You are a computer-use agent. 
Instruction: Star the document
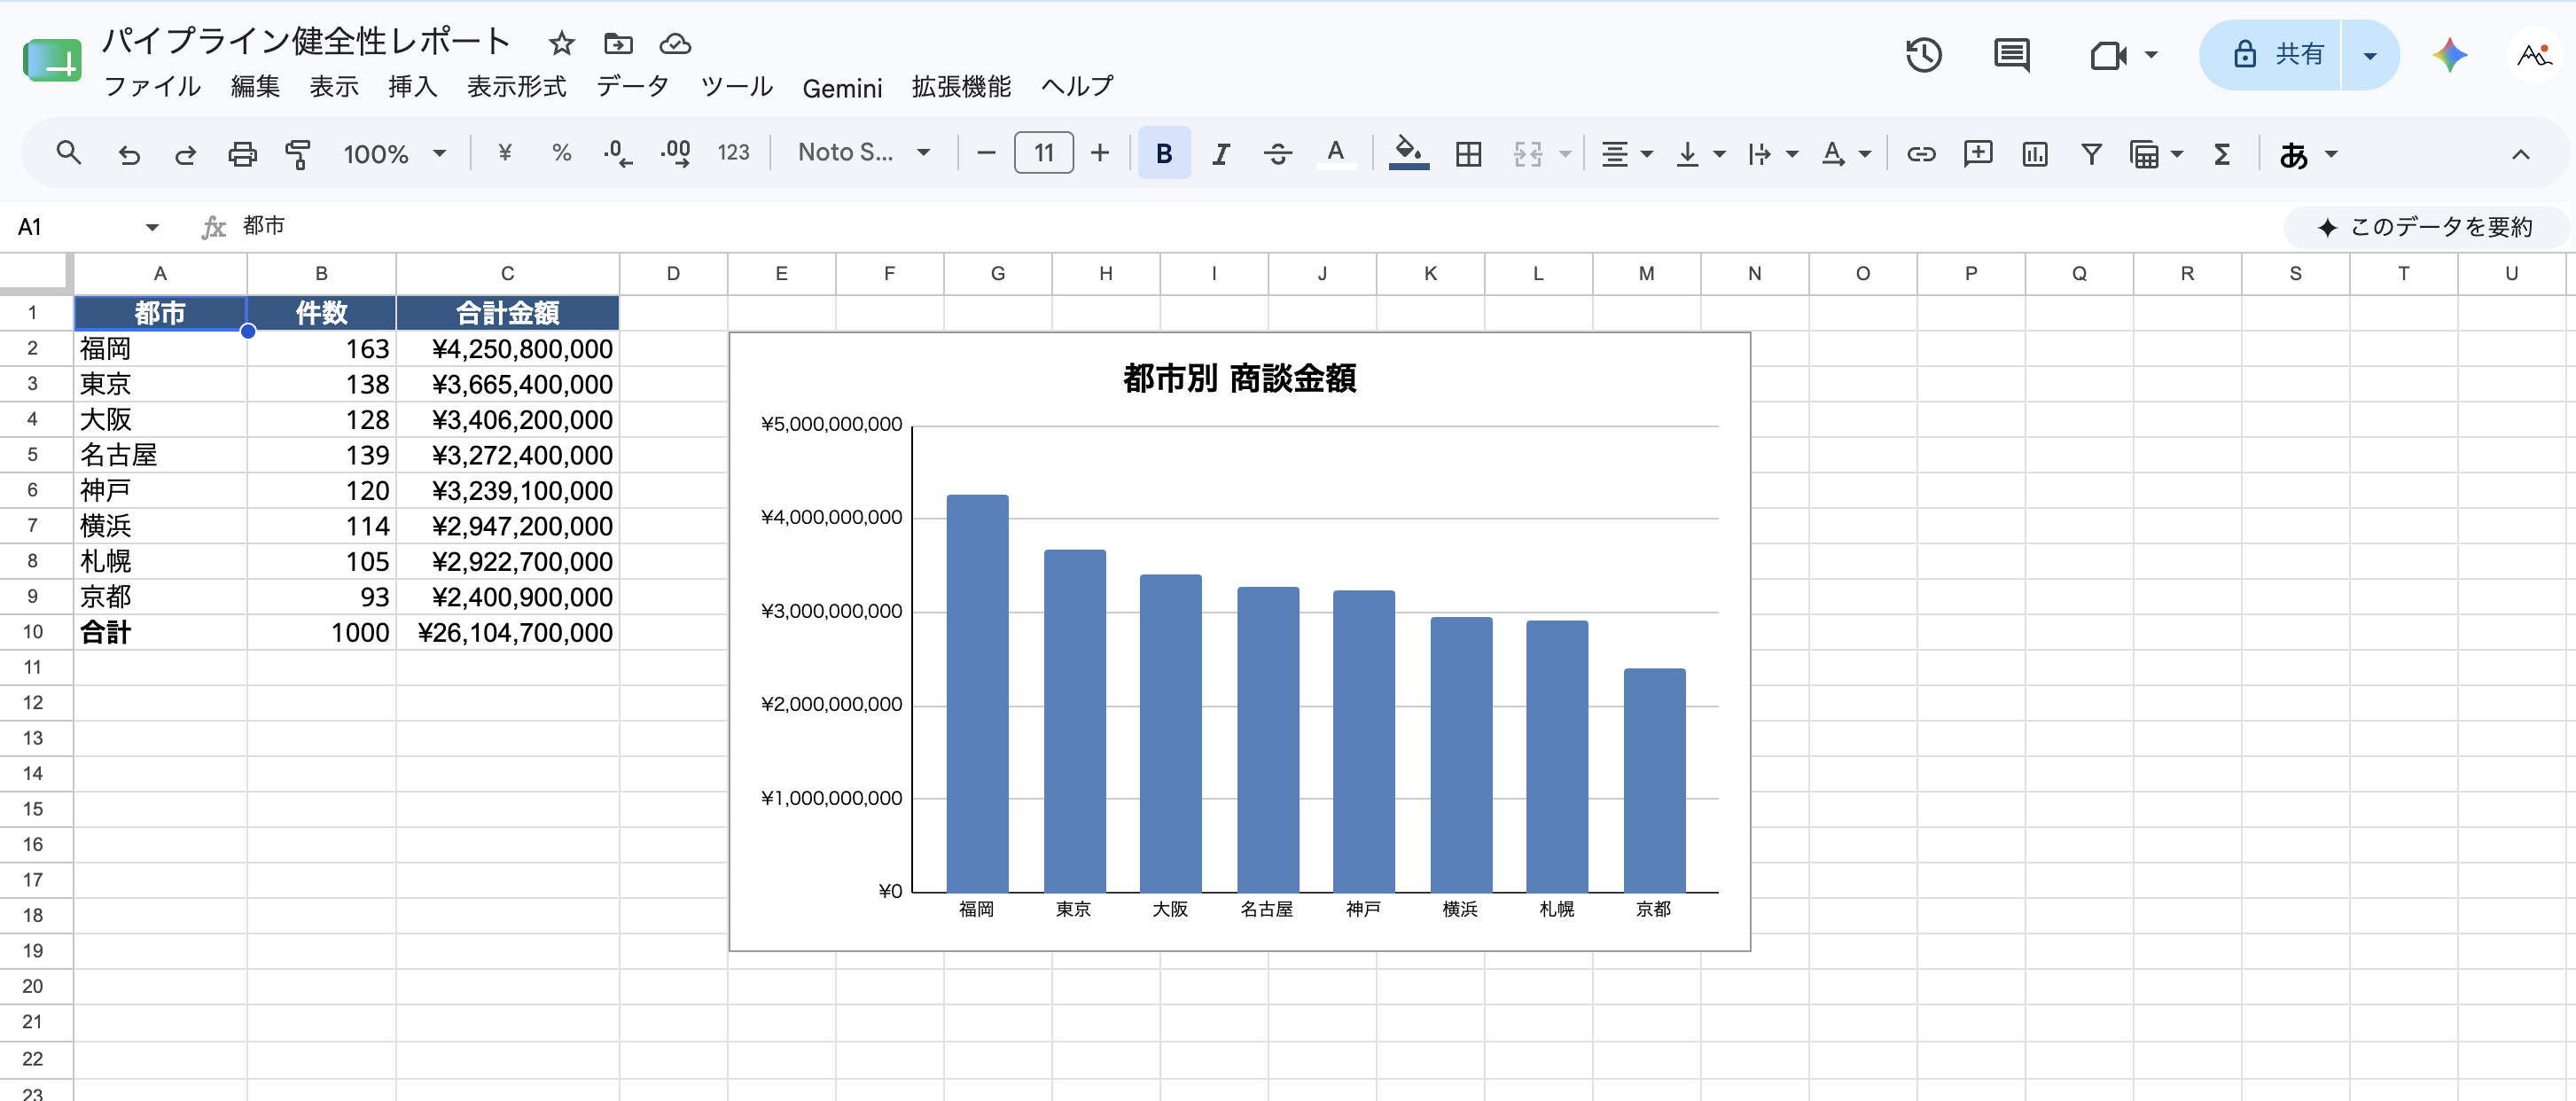pos(561,43)
